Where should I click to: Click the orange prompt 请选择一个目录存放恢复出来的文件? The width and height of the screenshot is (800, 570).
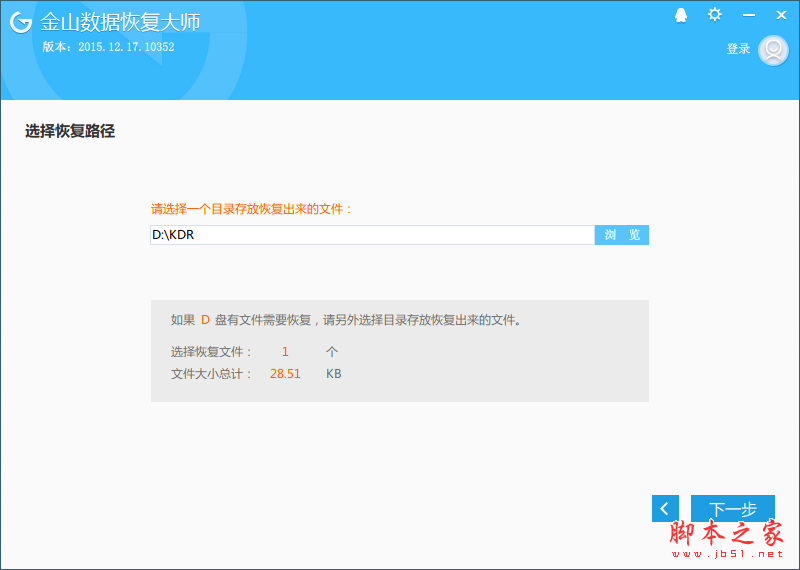tap(252, 209)
